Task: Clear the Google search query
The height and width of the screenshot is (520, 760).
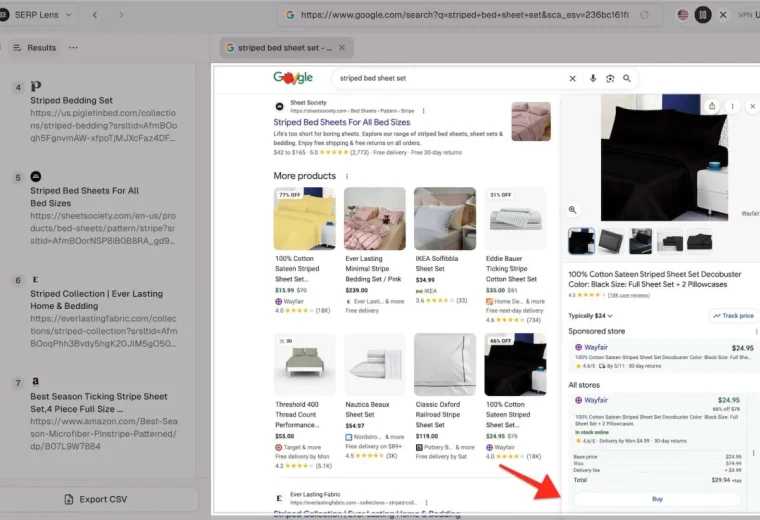Action: 572,79
